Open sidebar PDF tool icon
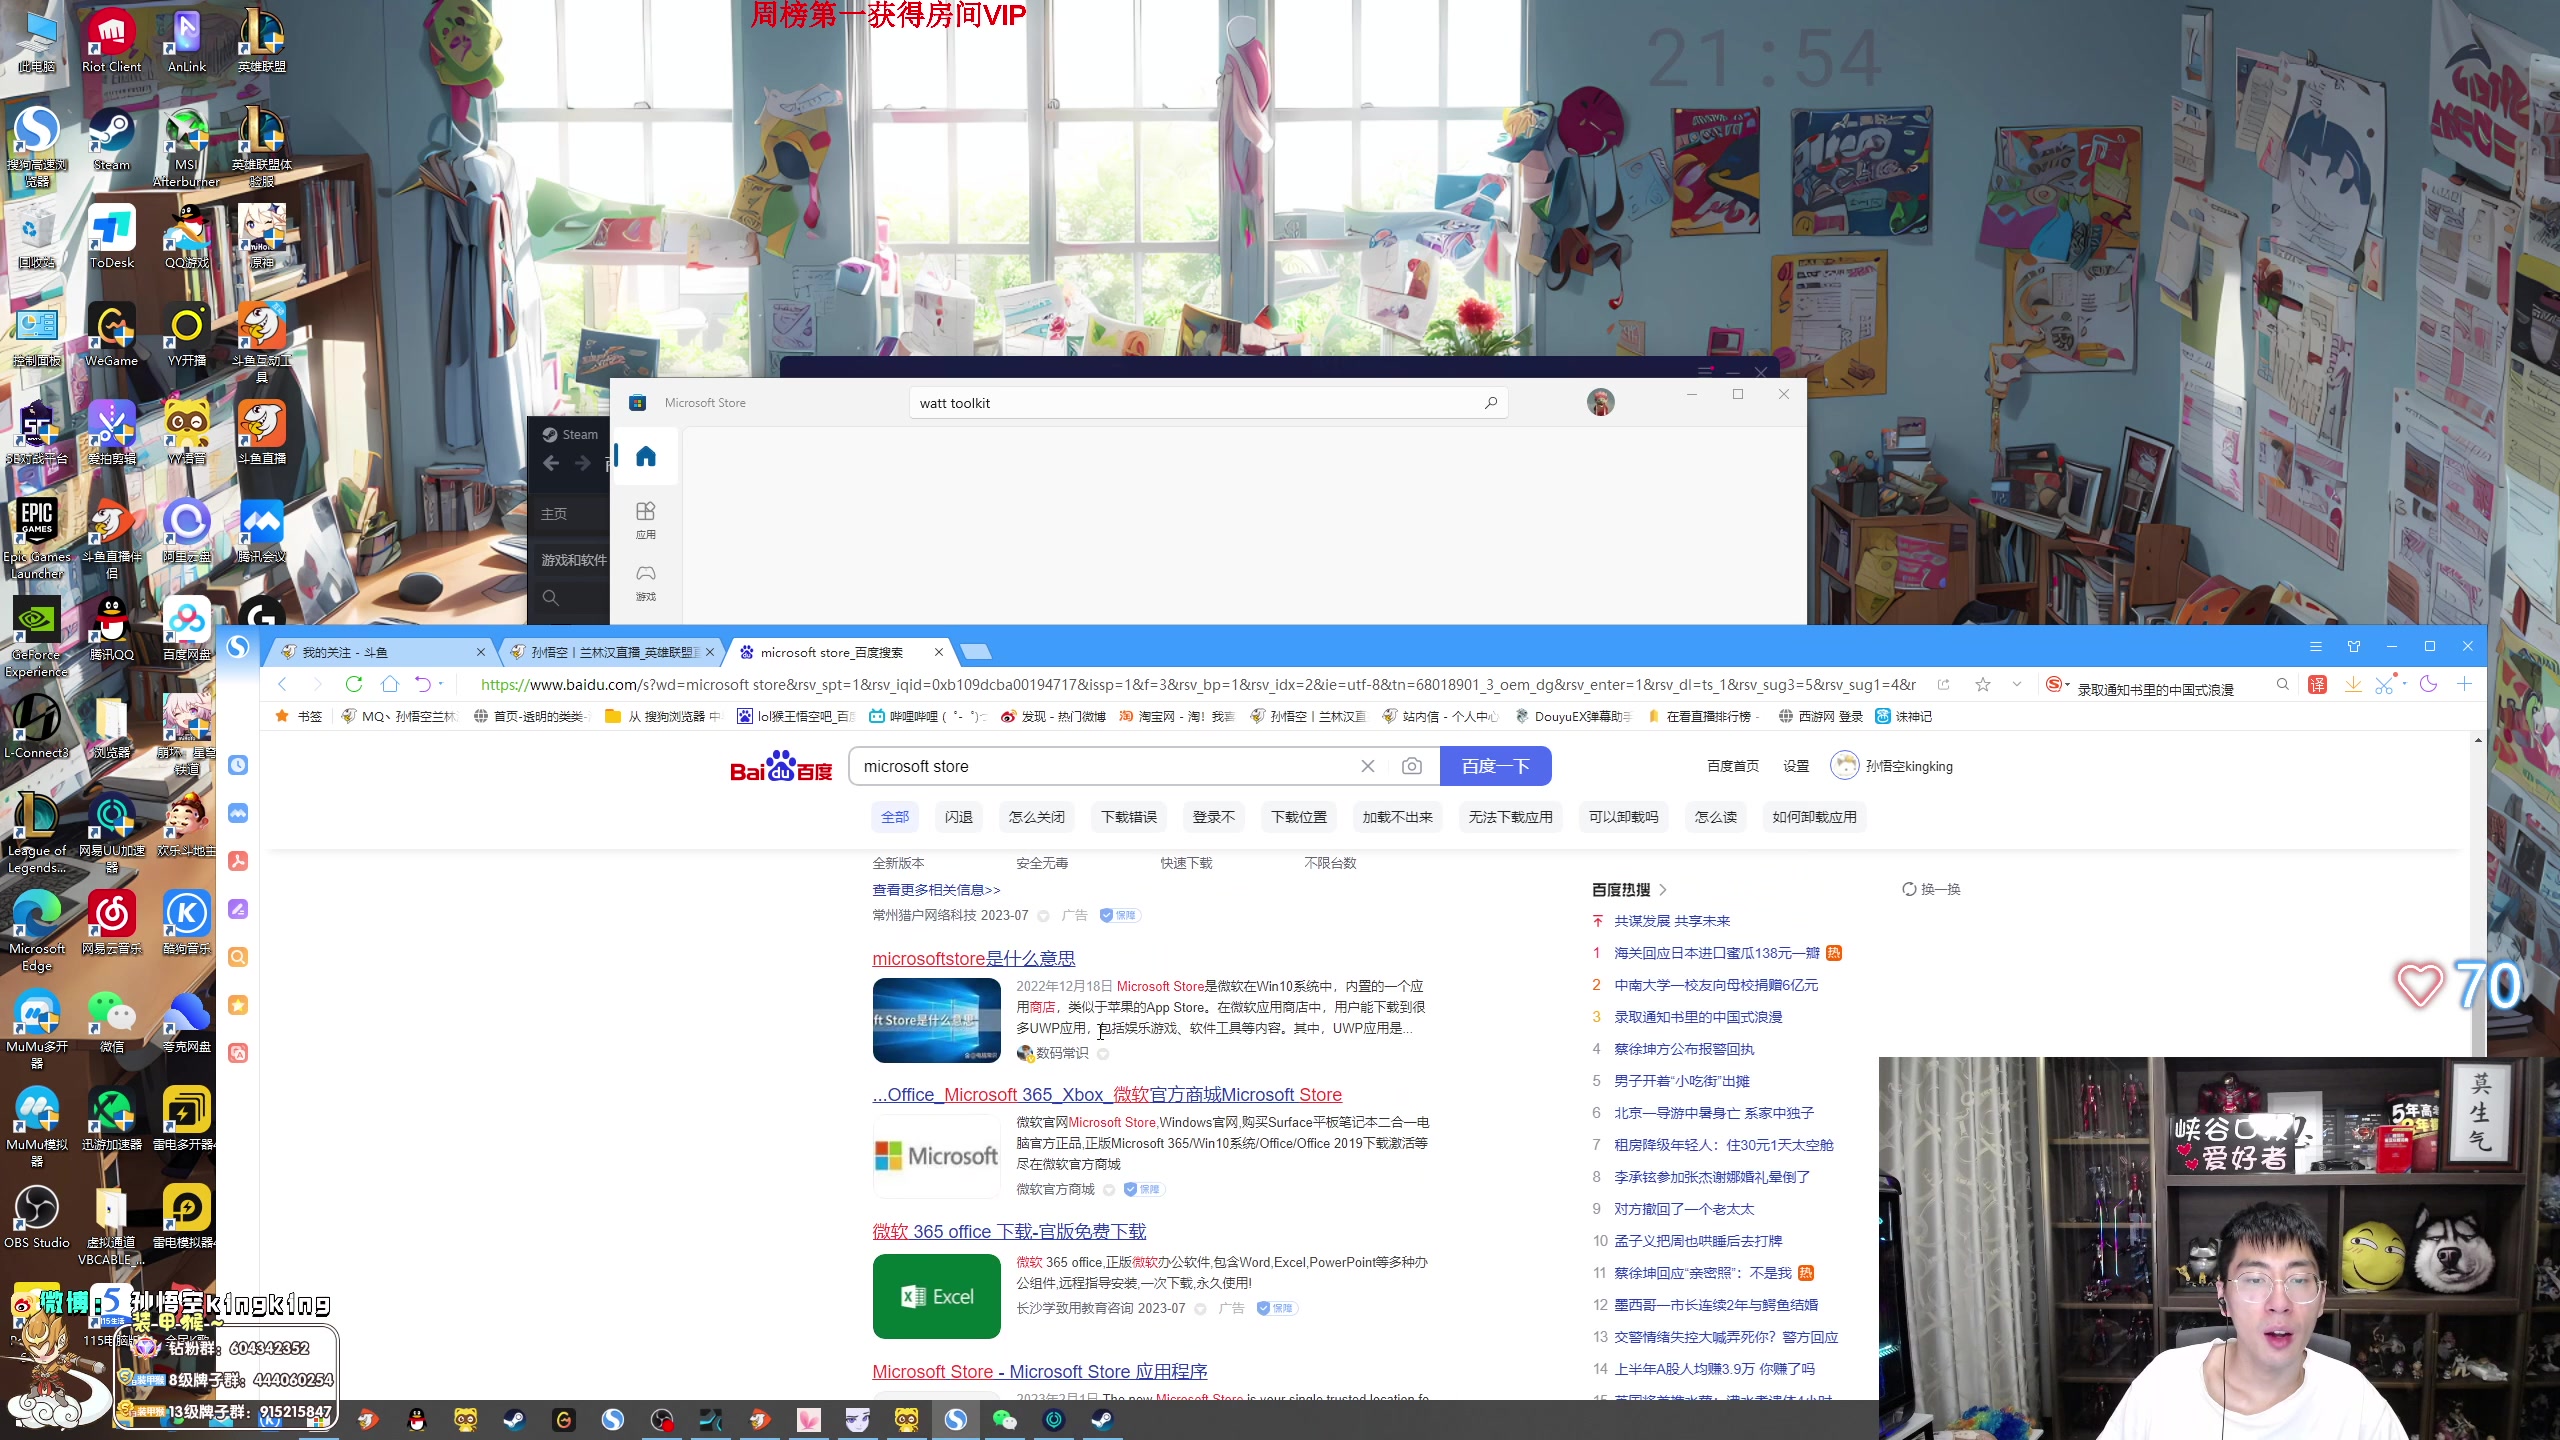 (x=238, y=861)
